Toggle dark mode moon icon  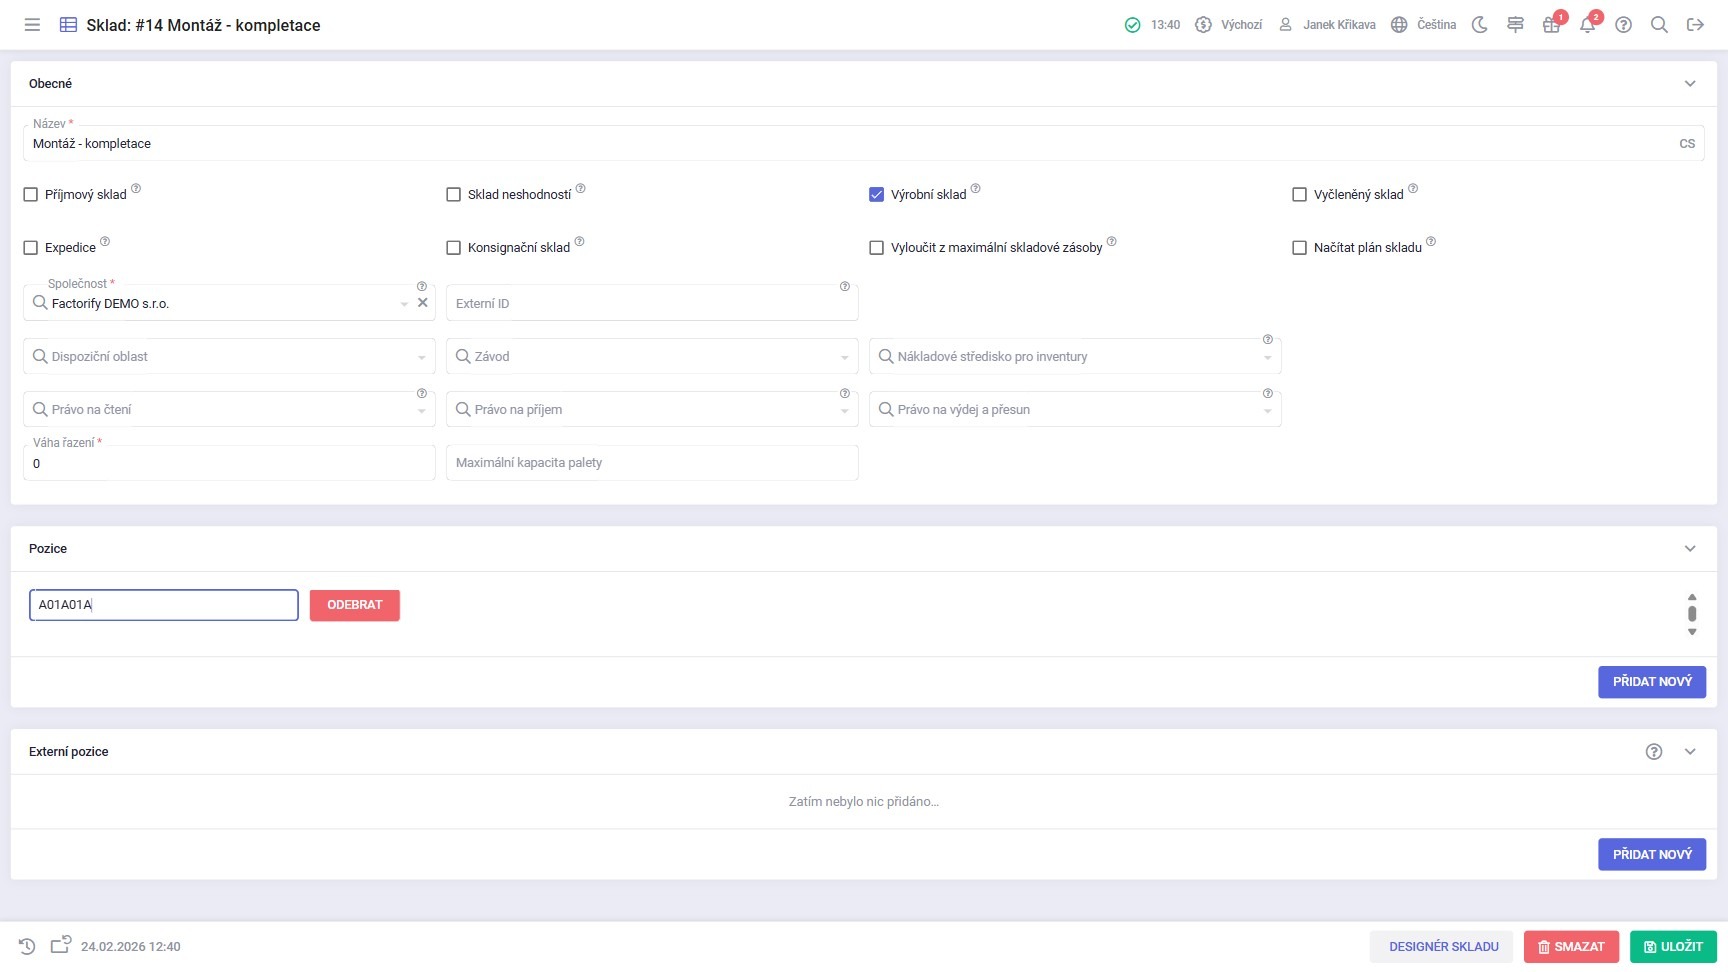coord(1480,25)
